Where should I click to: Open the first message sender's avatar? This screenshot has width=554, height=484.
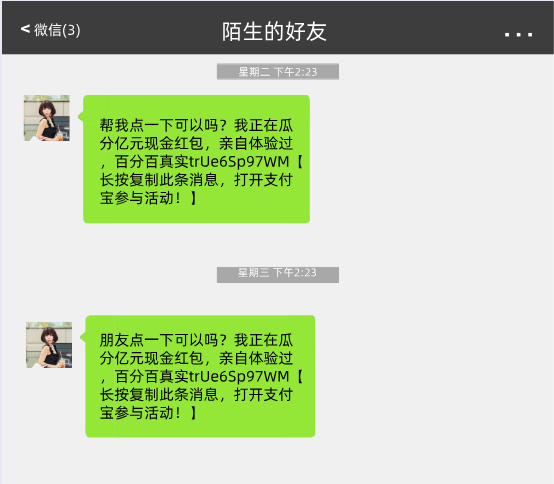point(47,118)
